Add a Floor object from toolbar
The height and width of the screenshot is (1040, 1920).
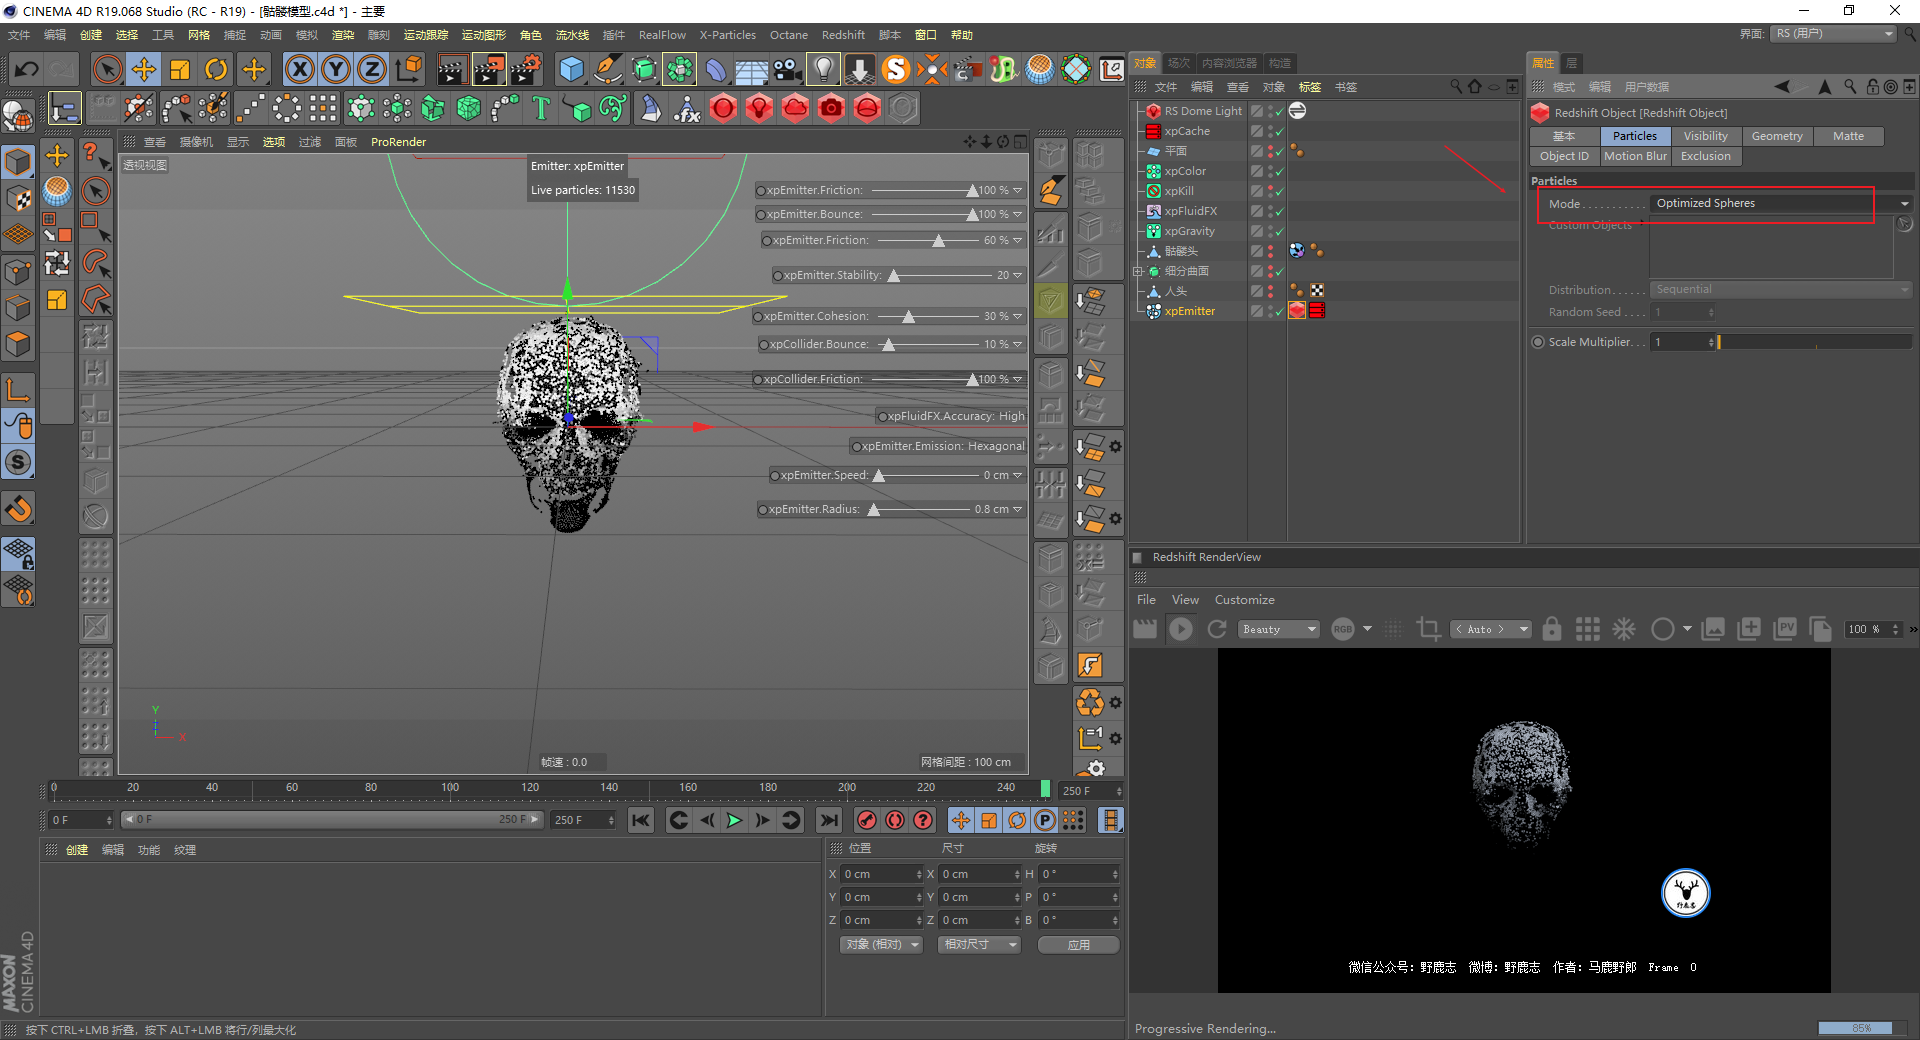[x=752, y=69]
